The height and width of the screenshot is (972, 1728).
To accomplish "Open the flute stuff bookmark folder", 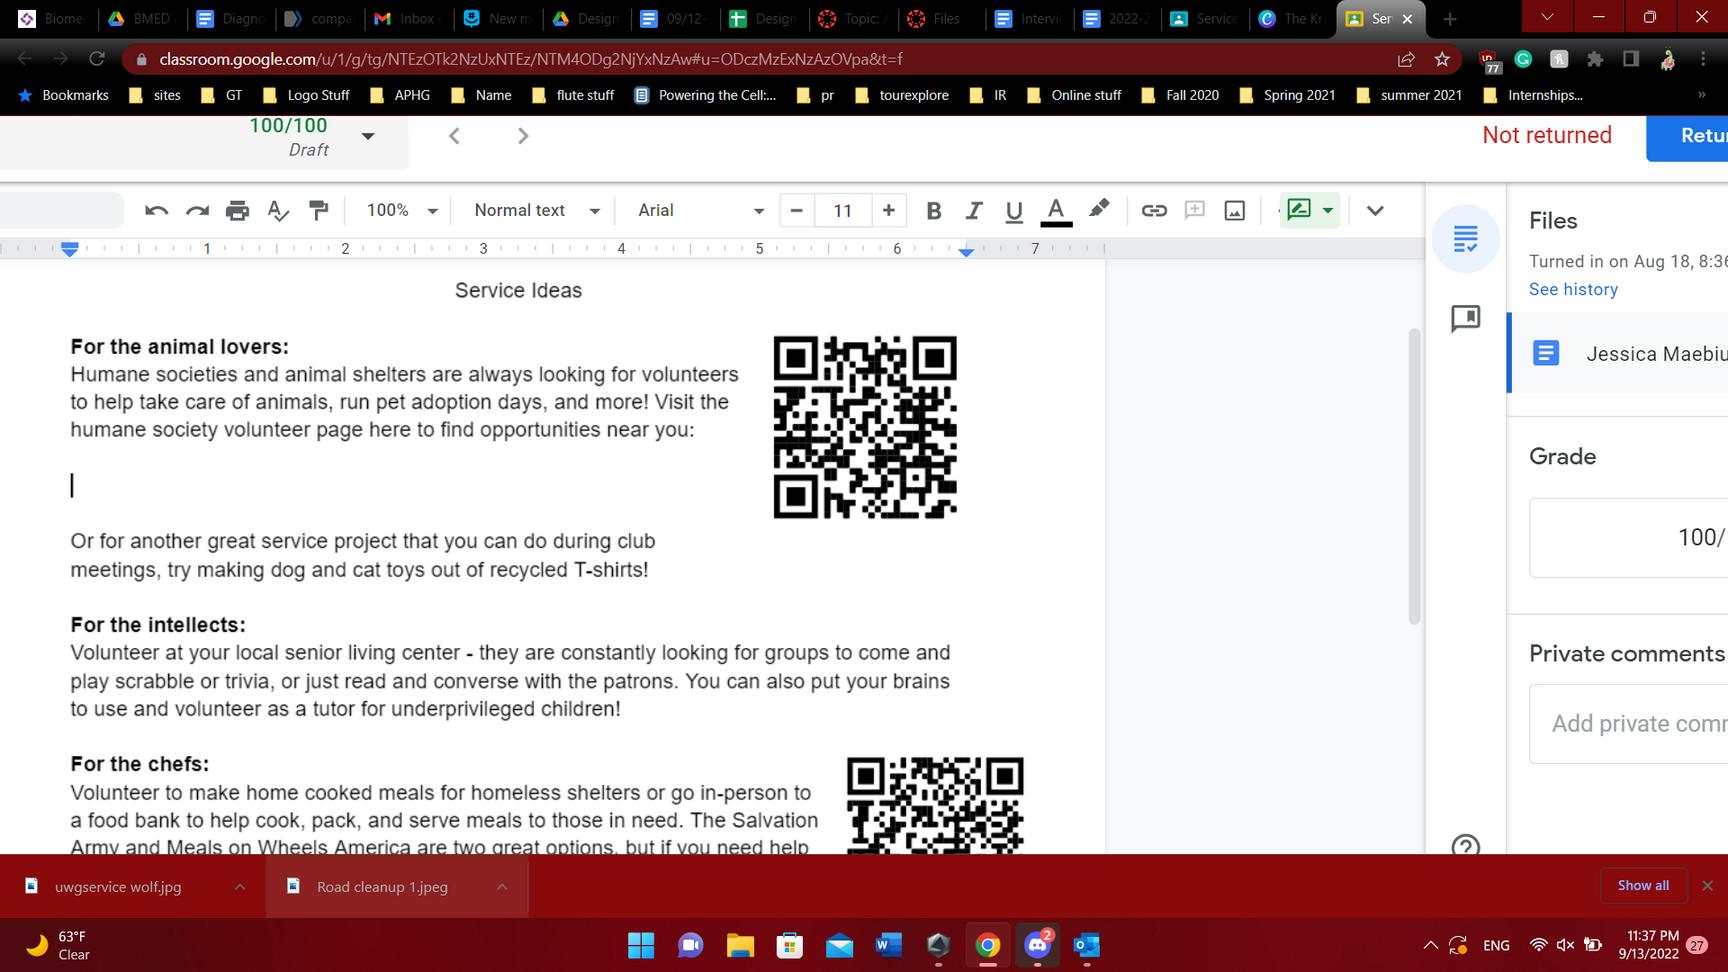I will (x=573, y=95).
